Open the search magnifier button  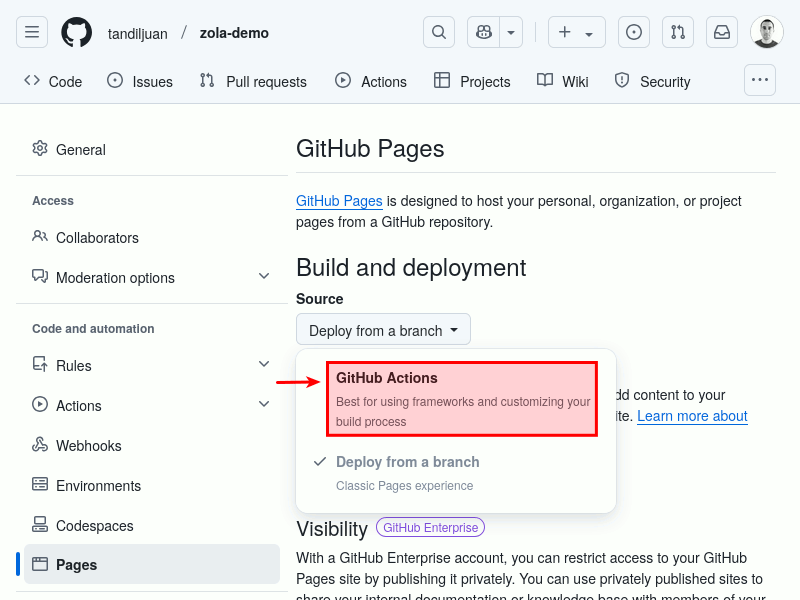(x=439, y=32)
